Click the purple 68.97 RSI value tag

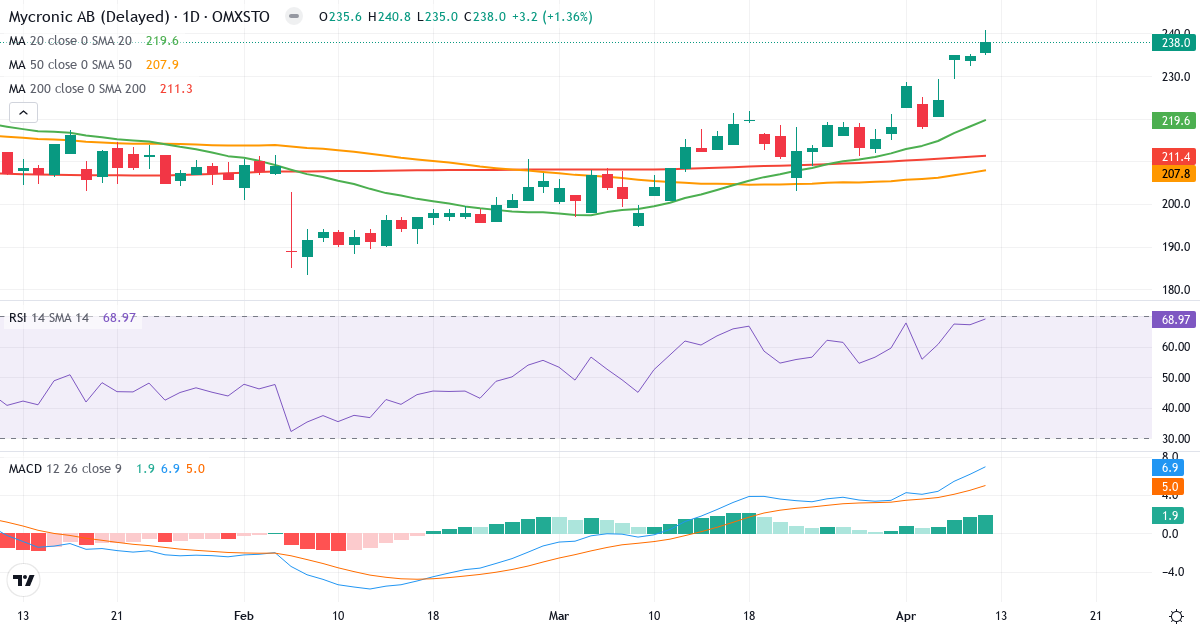point(1173,320)
